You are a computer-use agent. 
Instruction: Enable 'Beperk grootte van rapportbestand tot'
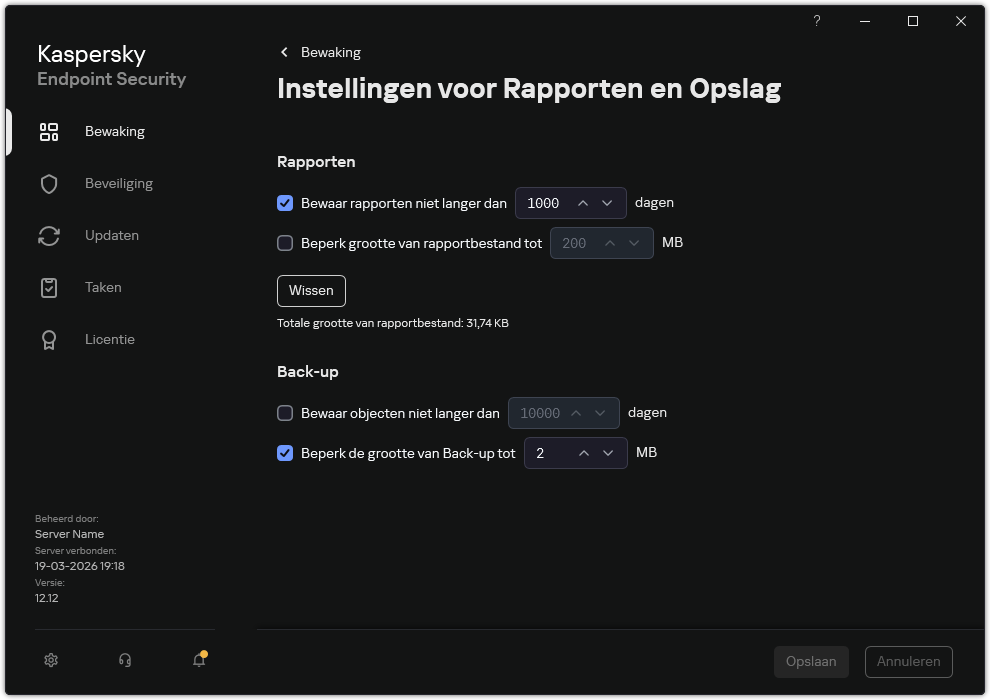[285, 243]
